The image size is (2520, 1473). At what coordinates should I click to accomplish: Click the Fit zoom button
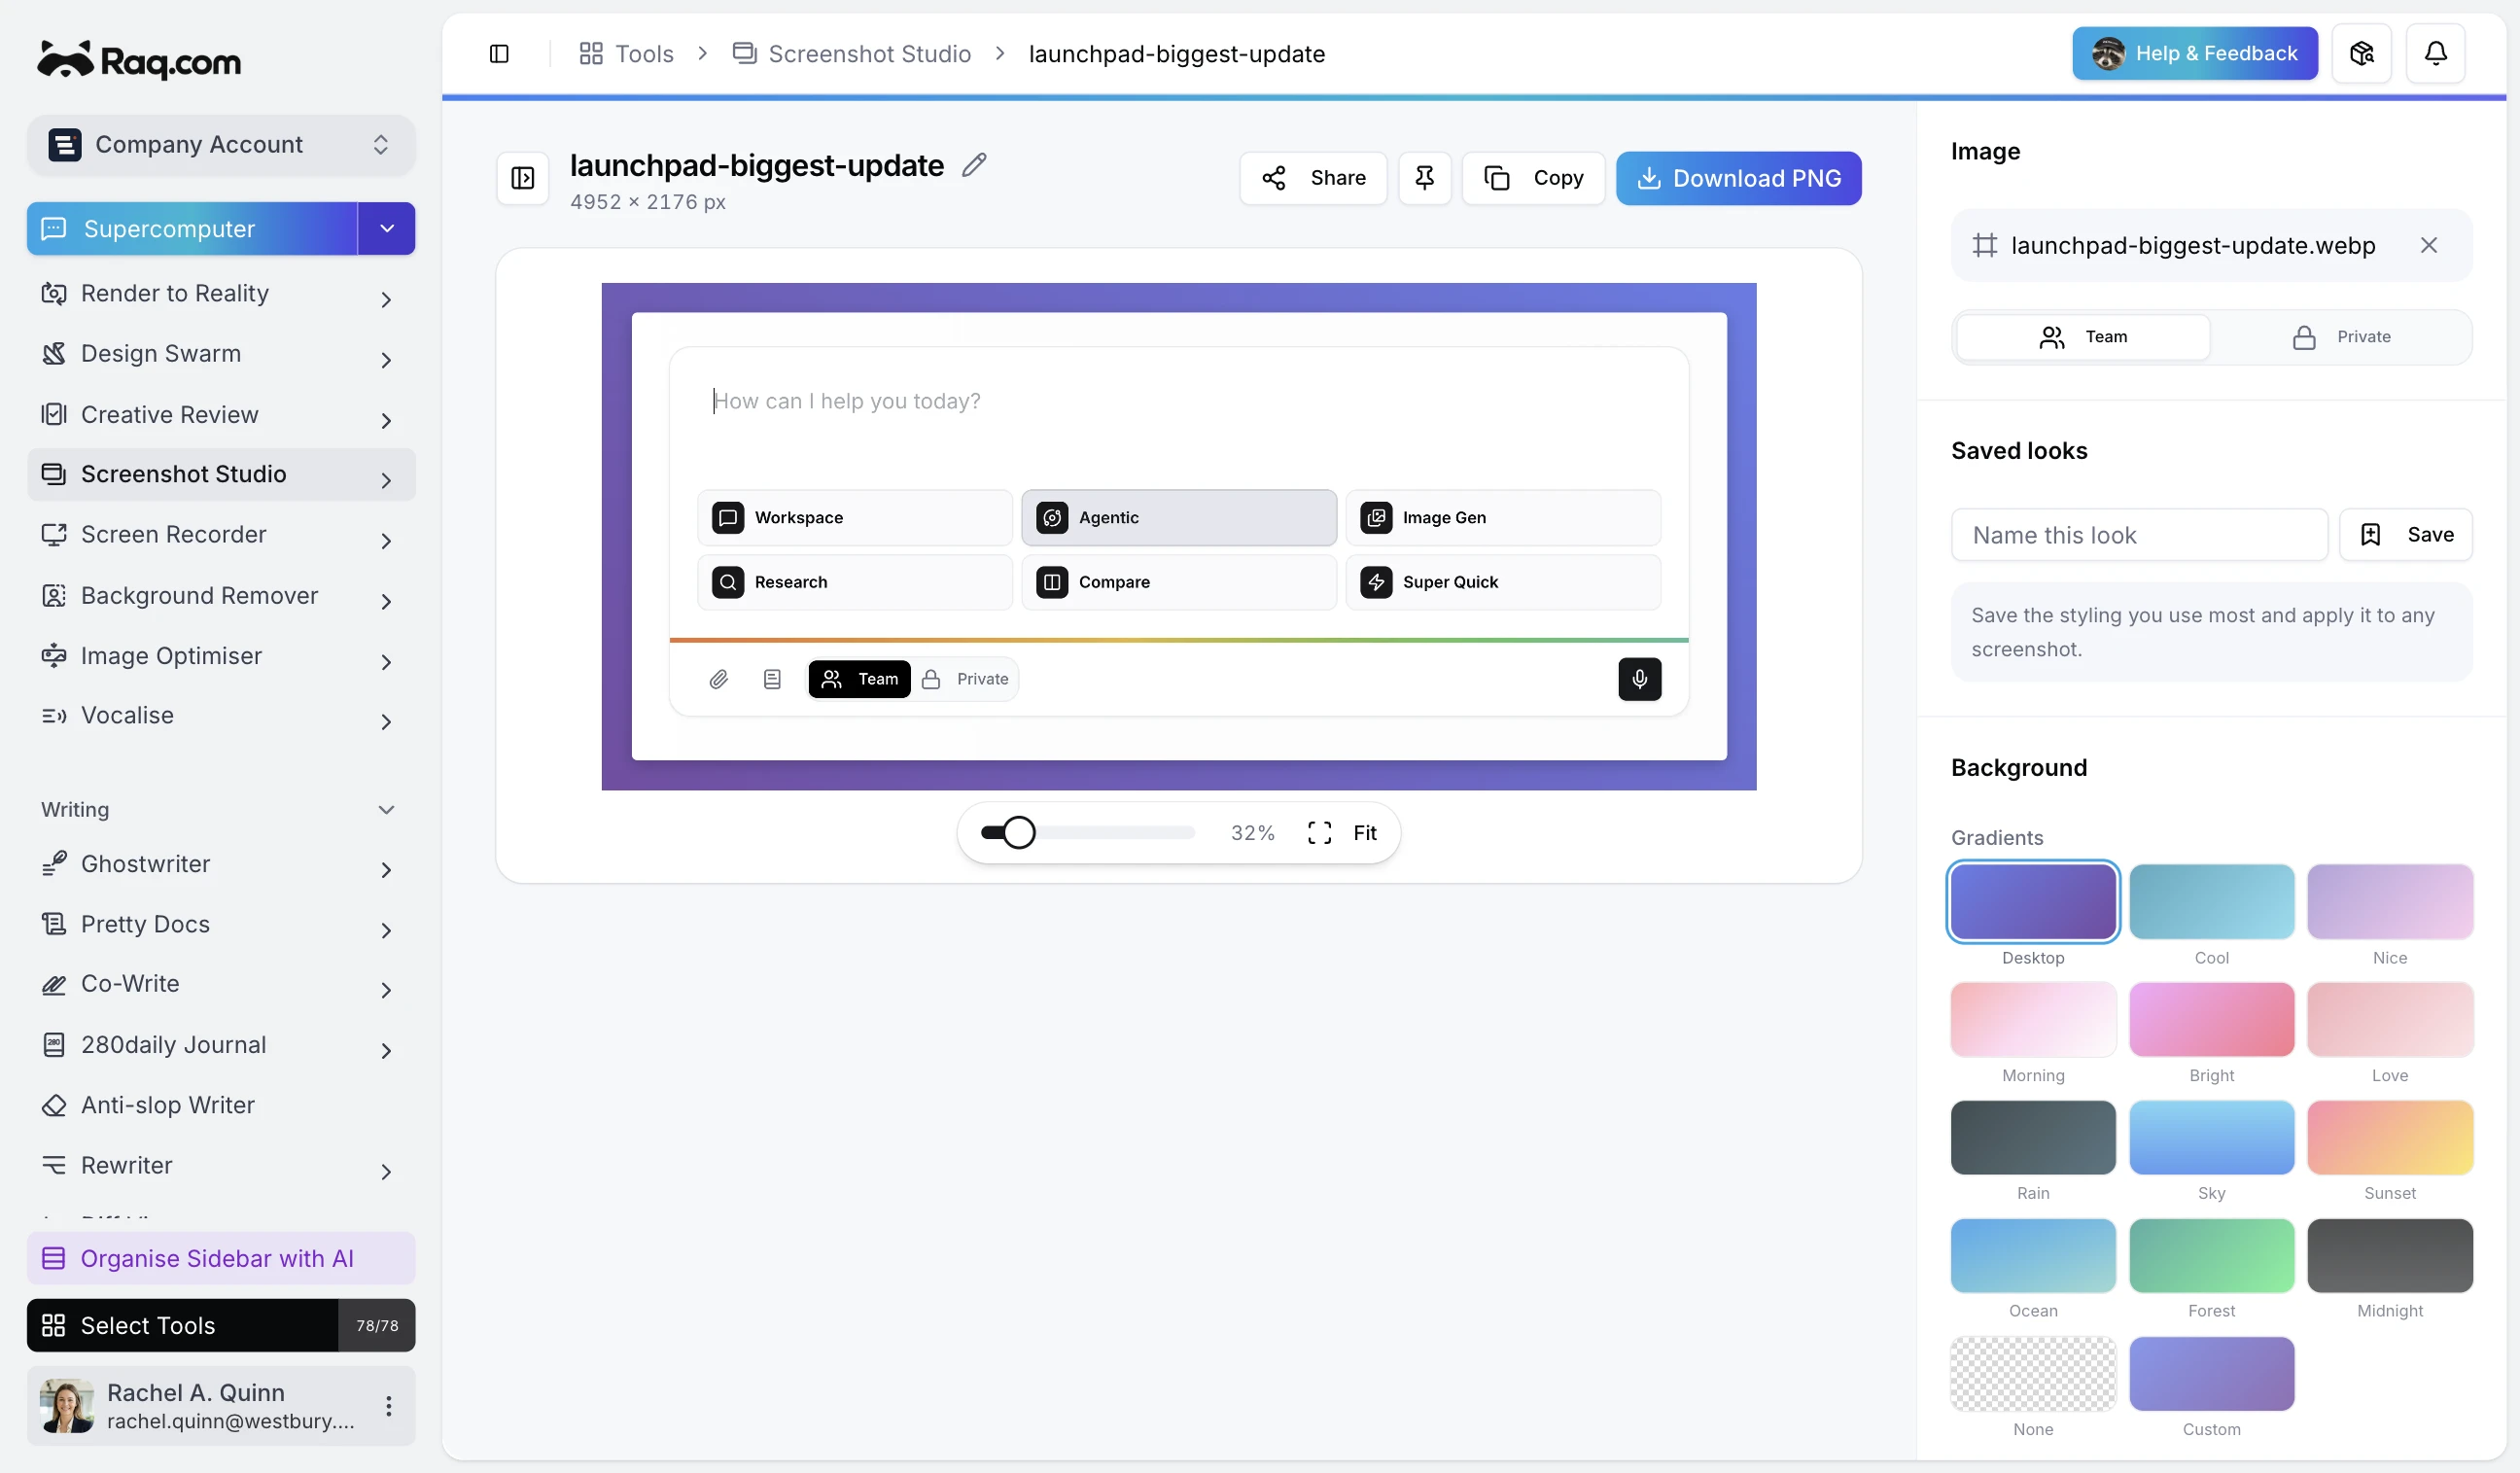[x=1342, y=833]
